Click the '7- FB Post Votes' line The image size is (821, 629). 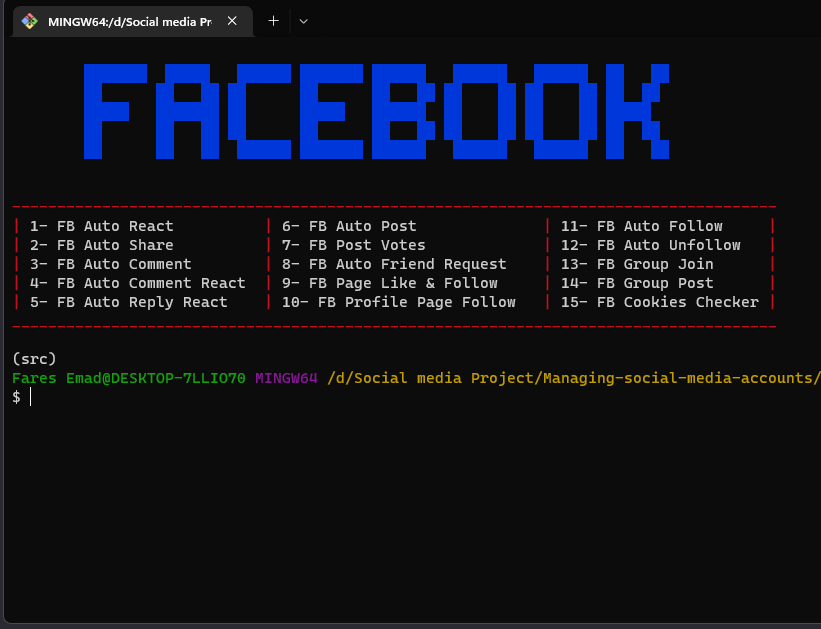[x=354, y=245]
